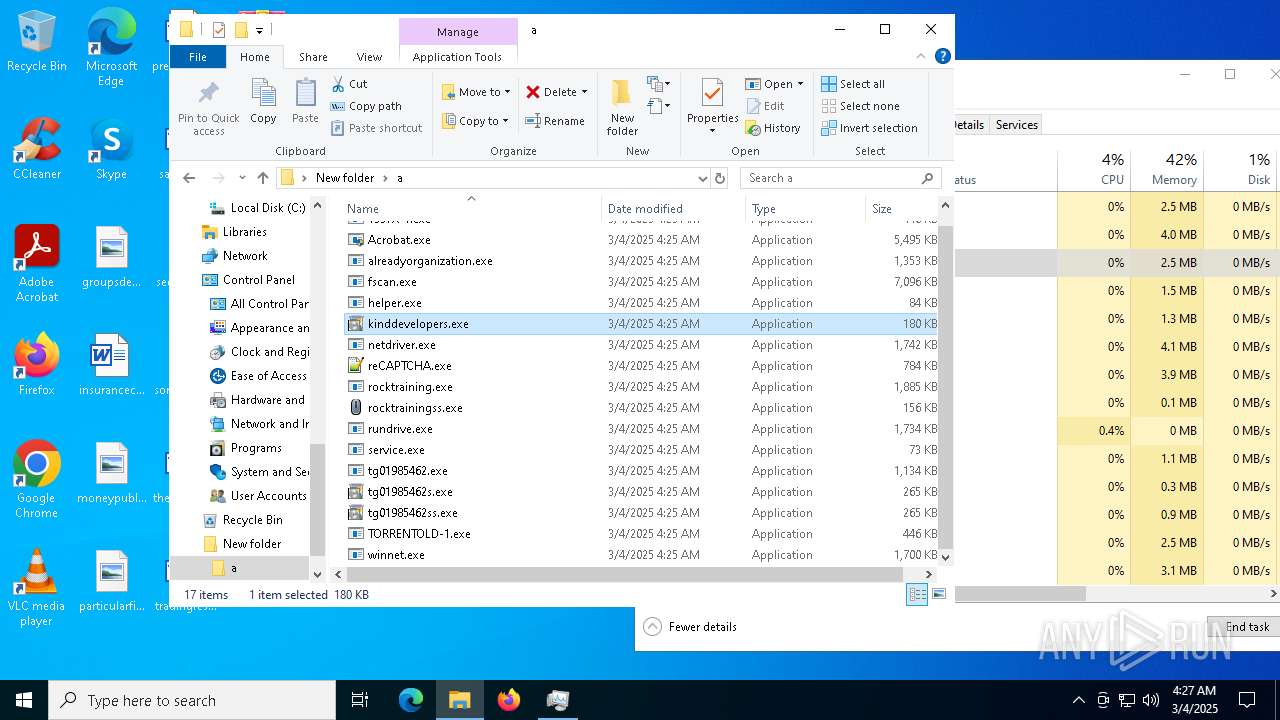This screenshot has height=720, width=1280.
Task: Open recent locations dropdown
Action: pyautogui.click(x=242, y=178)
